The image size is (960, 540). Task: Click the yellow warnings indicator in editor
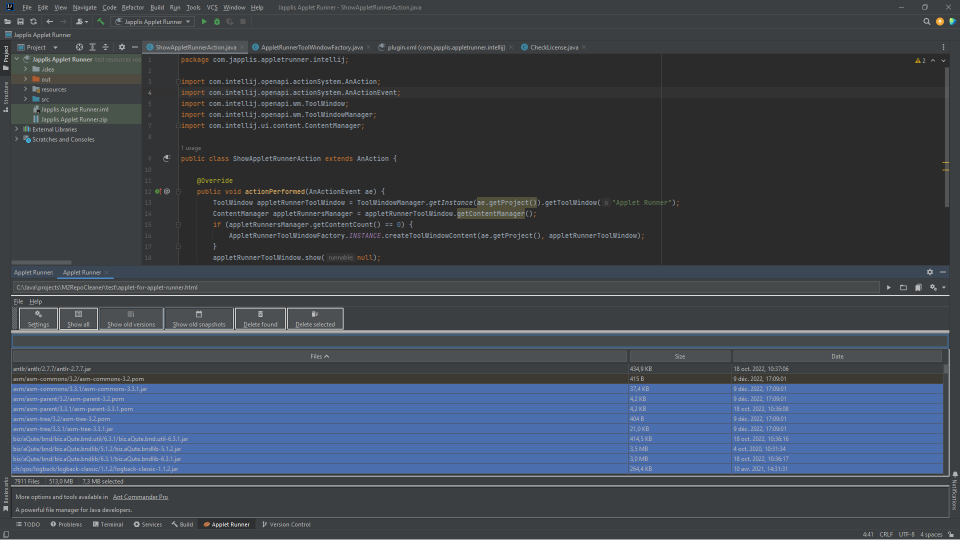pyautogui.click(x=920, y=61)
